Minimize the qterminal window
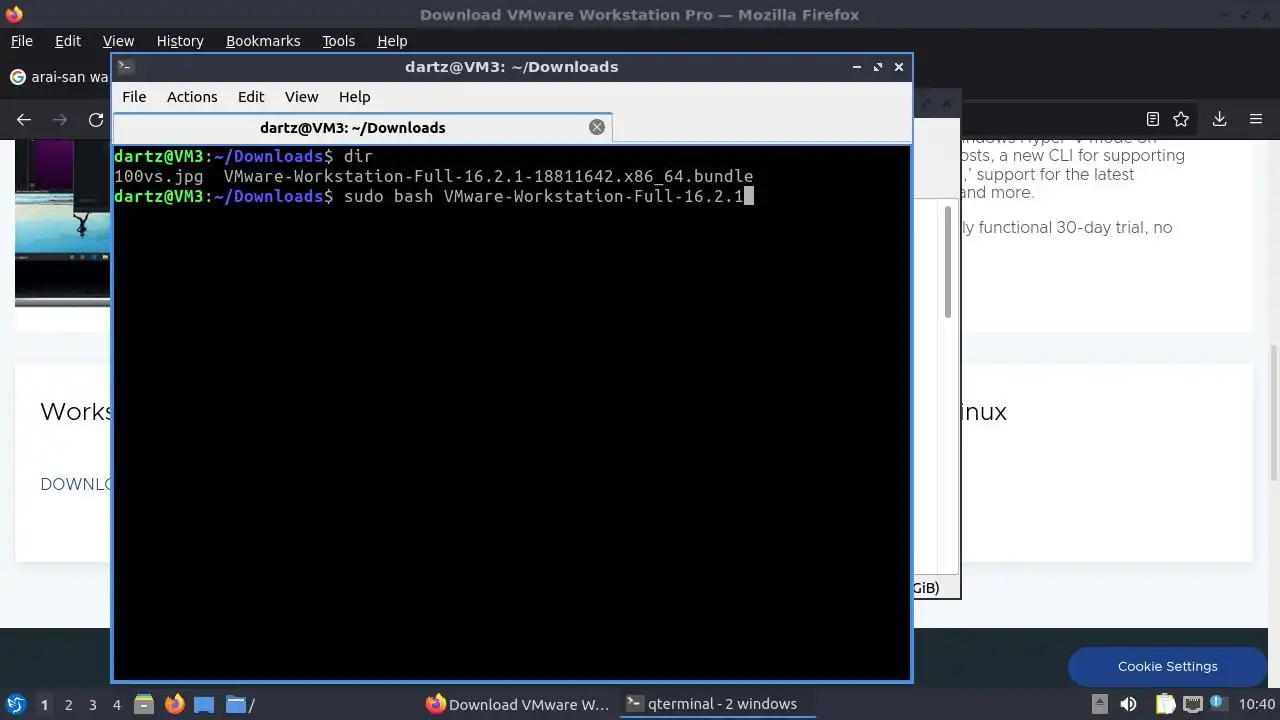Viewport: 1280px width, 720px height. tap(857, 67)
